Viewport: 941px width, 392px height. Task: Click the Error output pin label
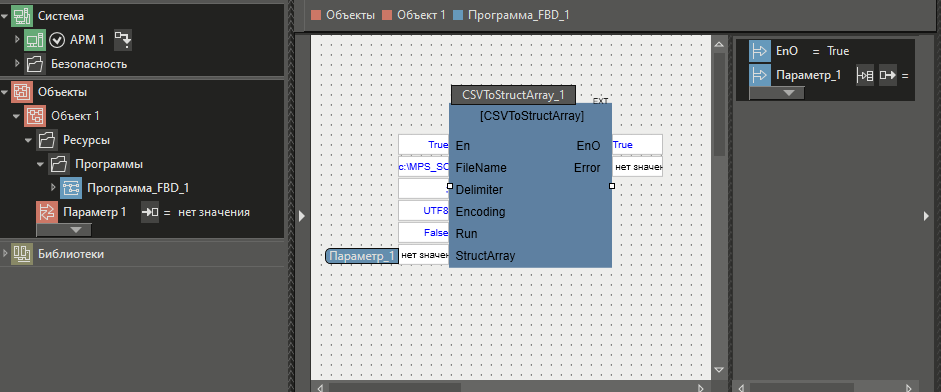[587, 167]
